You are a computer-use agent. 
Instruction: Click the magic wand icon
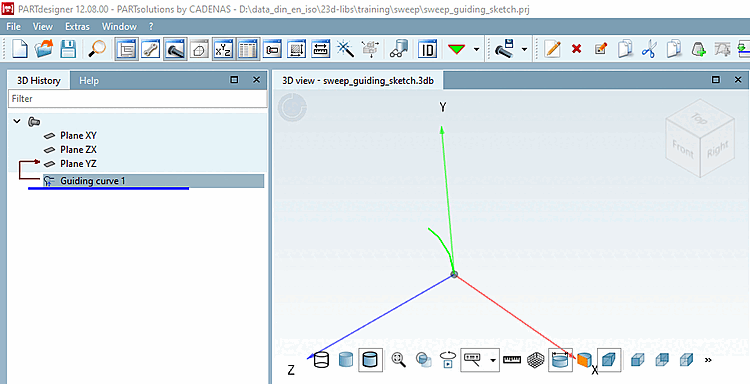click(345, 49)
